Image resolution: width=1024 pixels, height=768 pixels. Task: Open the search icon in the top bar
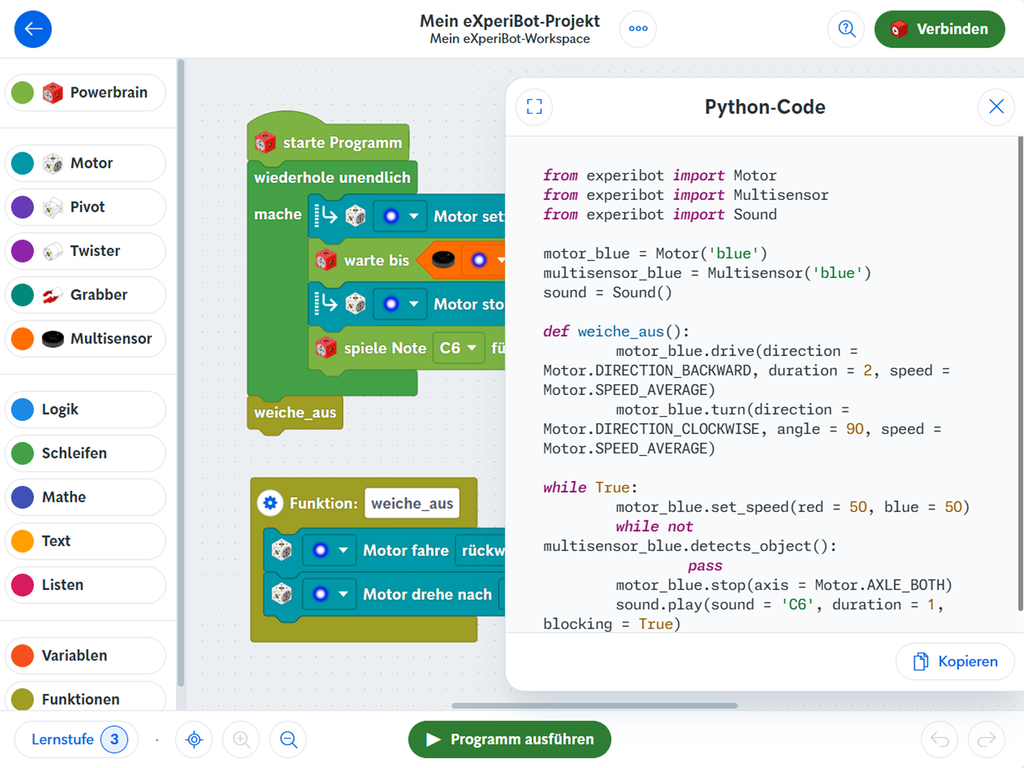click(846, 29)
